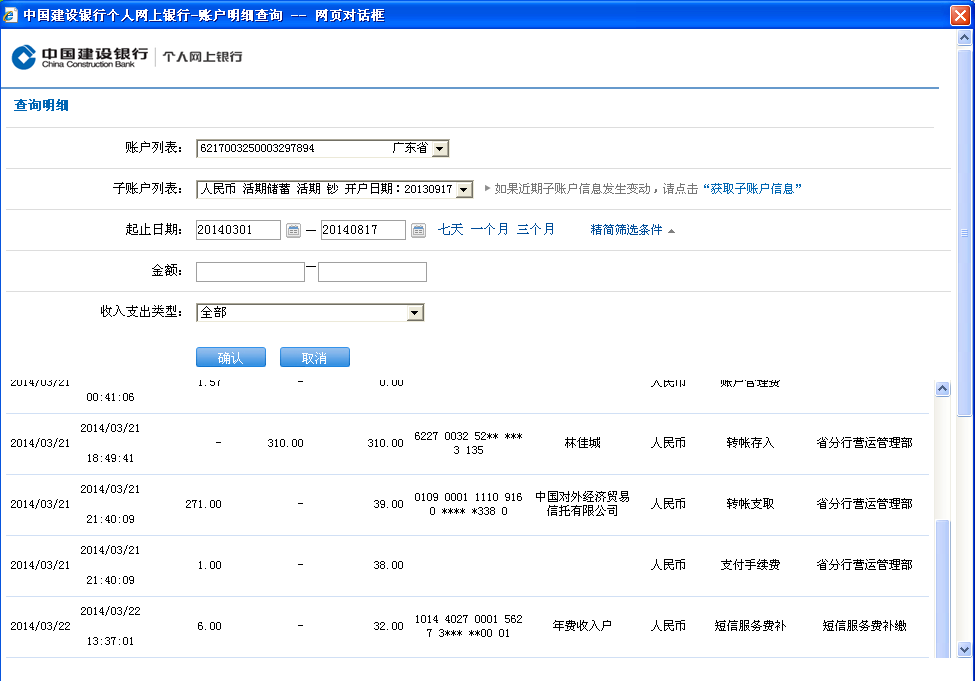Click the browser icon in the title bar
The width and height of the screenshot is (975, 681).
11,15
